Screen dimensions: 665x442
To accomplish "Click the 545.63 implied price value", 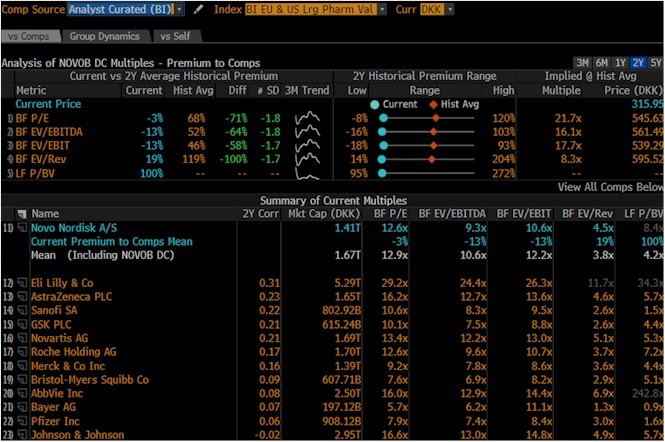I will pos(647,118).
